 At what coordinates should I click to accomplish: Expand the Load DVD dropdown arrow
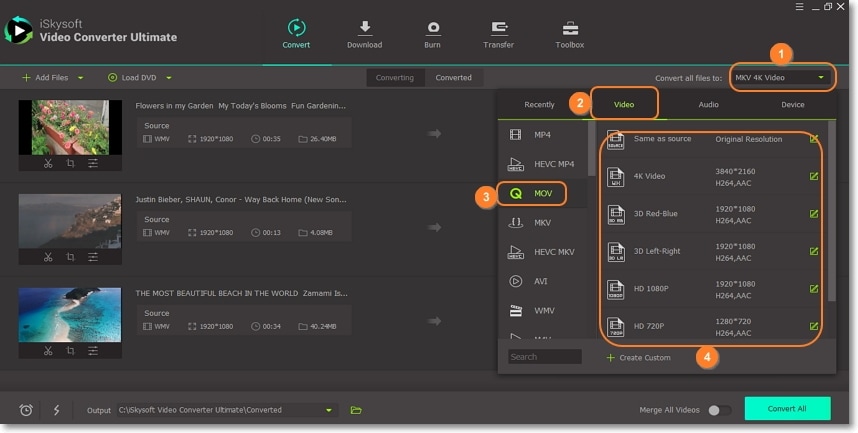click(x=169, y=78)
